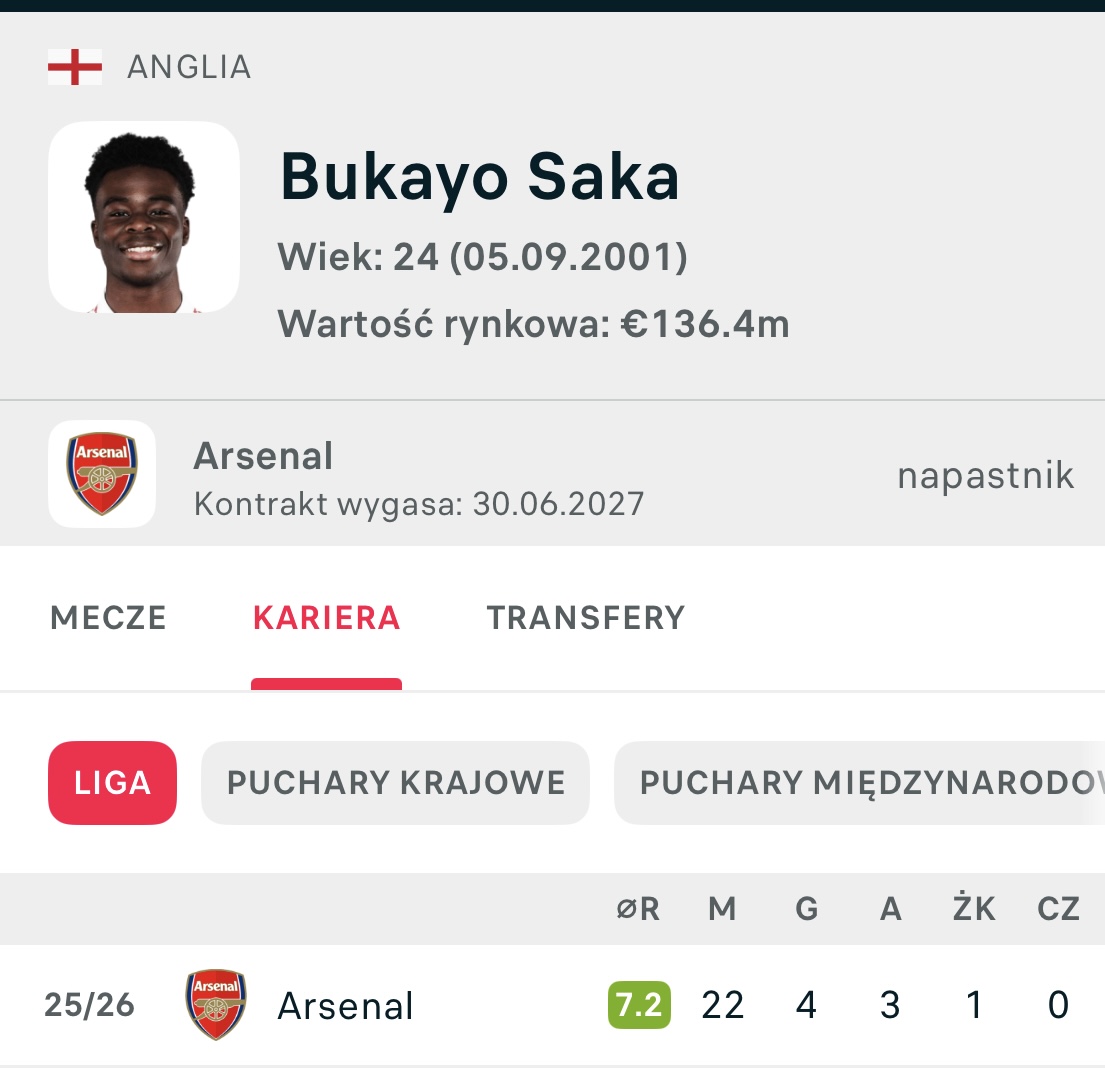This screenshot has height=1088, width=1105.
Task: Tap the G goals column header
Action: [x=806, y=909]
